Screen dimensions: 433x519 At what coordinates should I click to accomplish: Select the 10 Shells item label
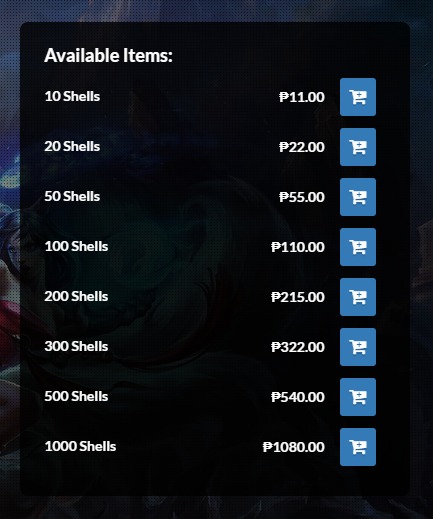tap(72, 96)
